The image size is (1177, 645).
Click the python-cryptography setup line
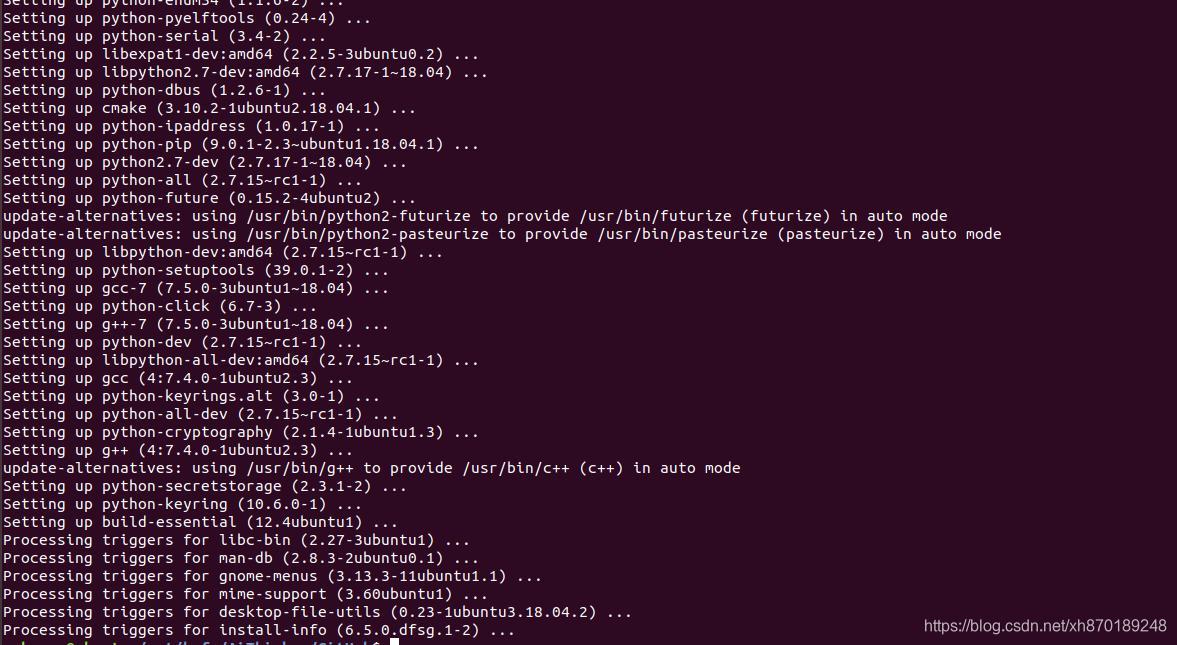[241, 433]
